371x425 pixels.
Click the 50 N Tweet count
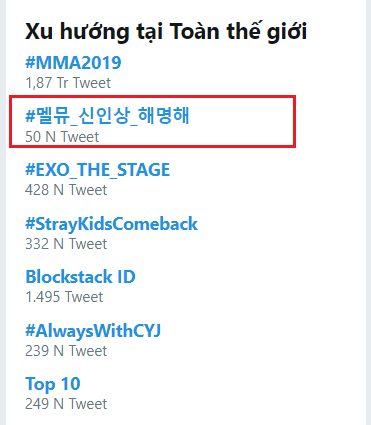pos(62,137)
